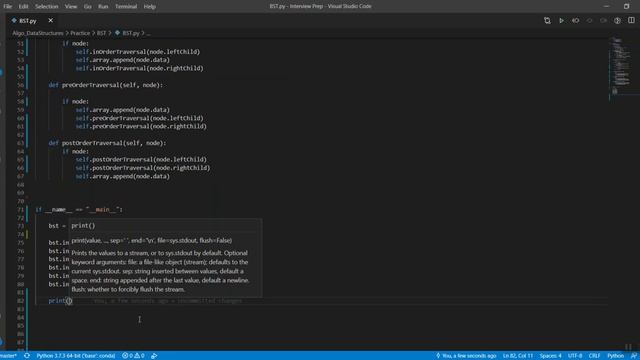This screenshot has width=640, height=360.
Task: Click 'def preOrderTraversal(self, node):' line
Action: click(x=105, y=85)
